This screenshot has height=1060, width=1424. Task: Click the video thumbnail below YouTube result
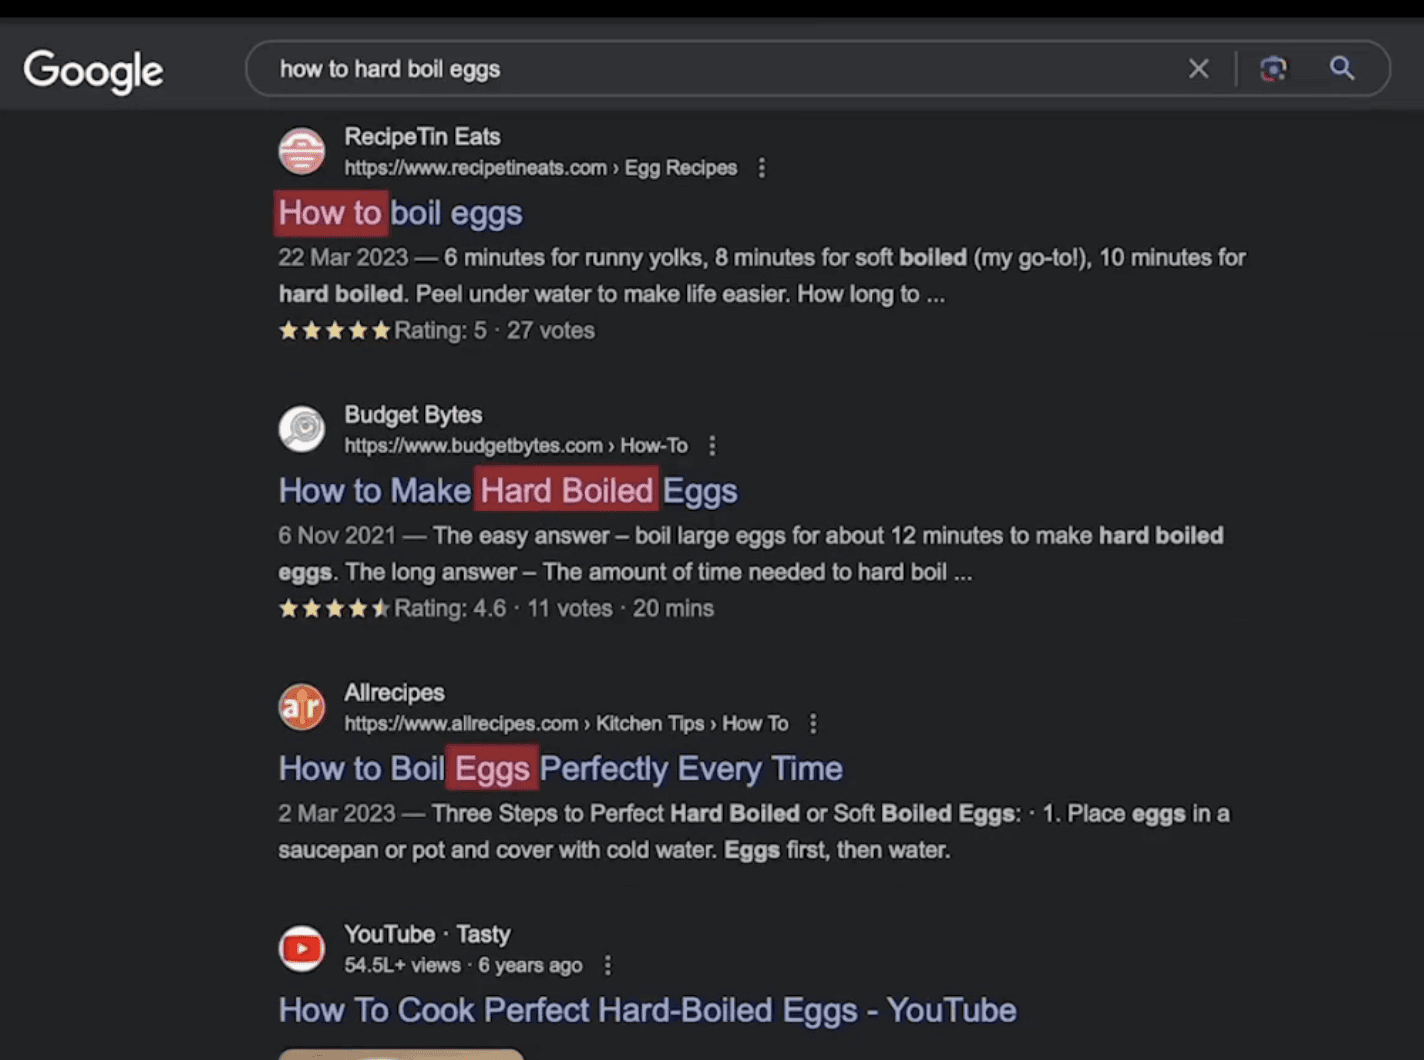pos(401,1054)
